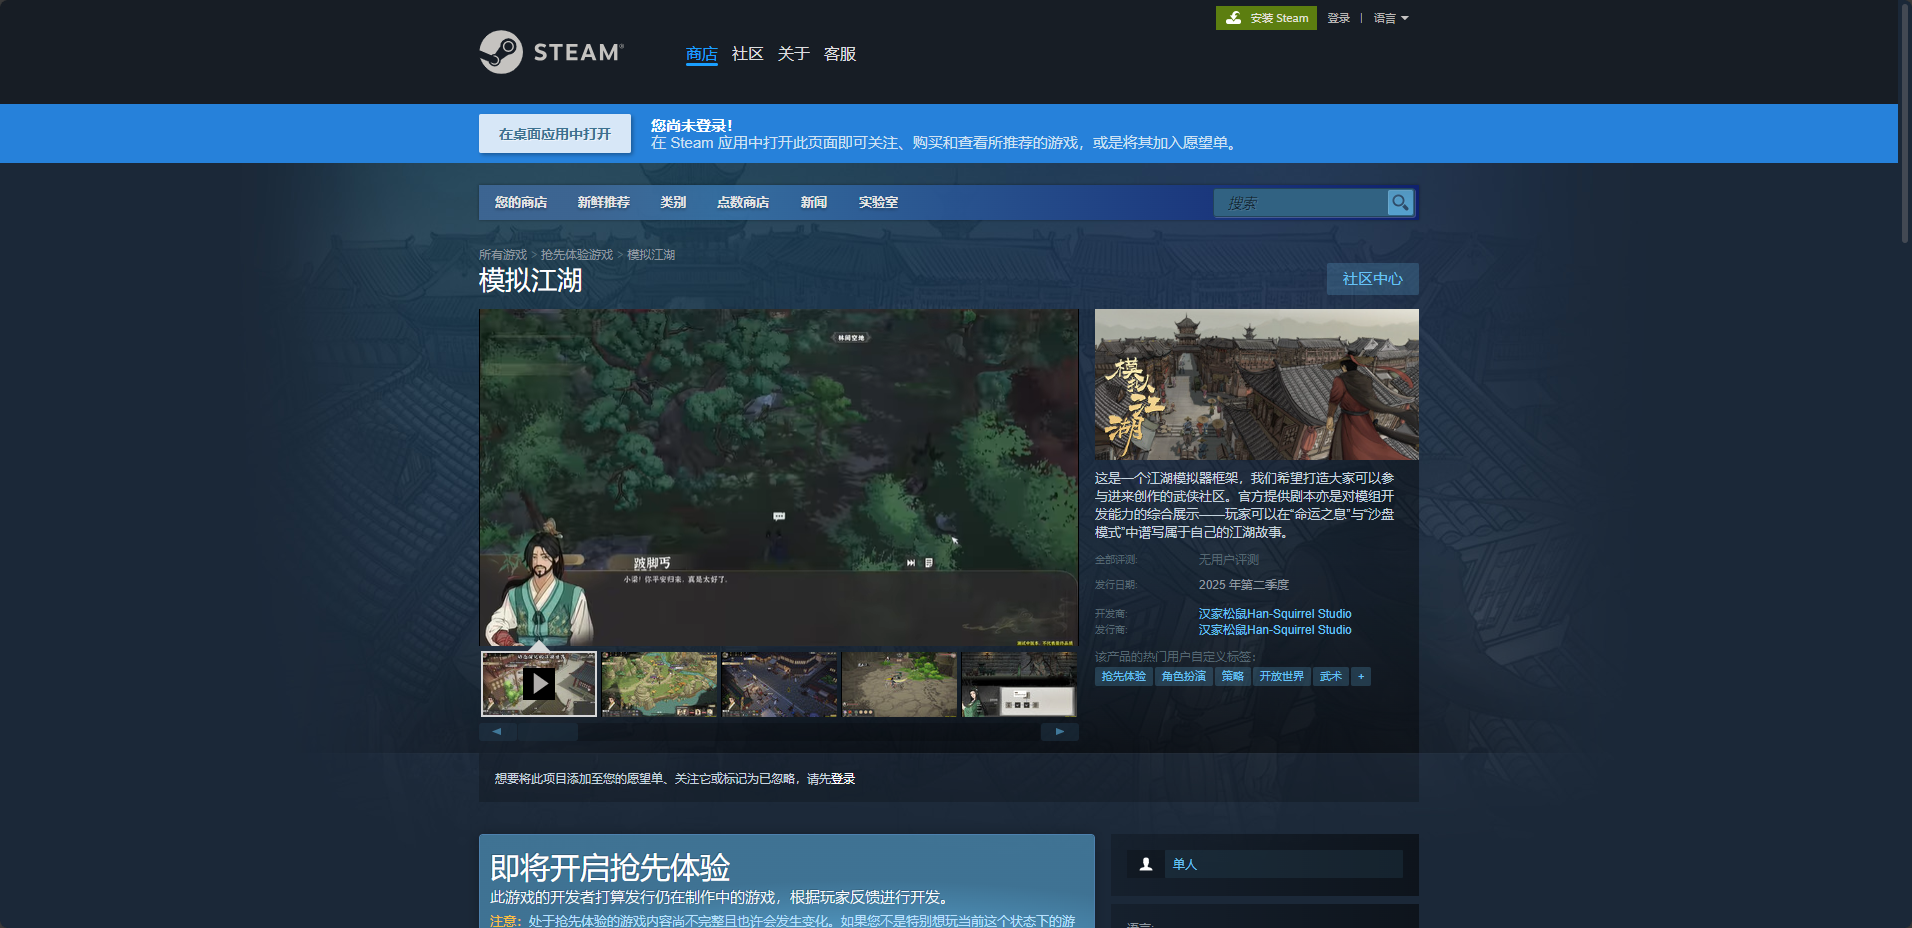
Task: Click the 安装 Steam button
Action: click(1266, 18)
